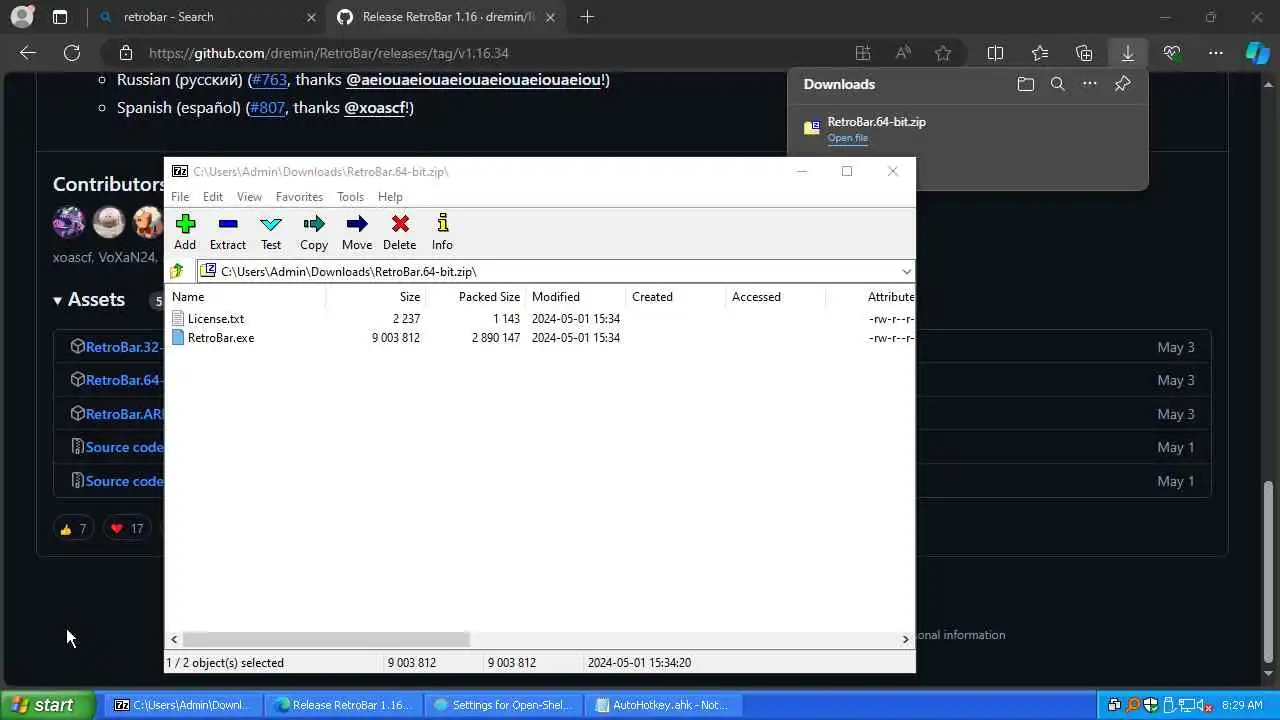This screenshot has height=720, width=1280.
Task: Open the @xoascf user link
Action: click(376, 107)
